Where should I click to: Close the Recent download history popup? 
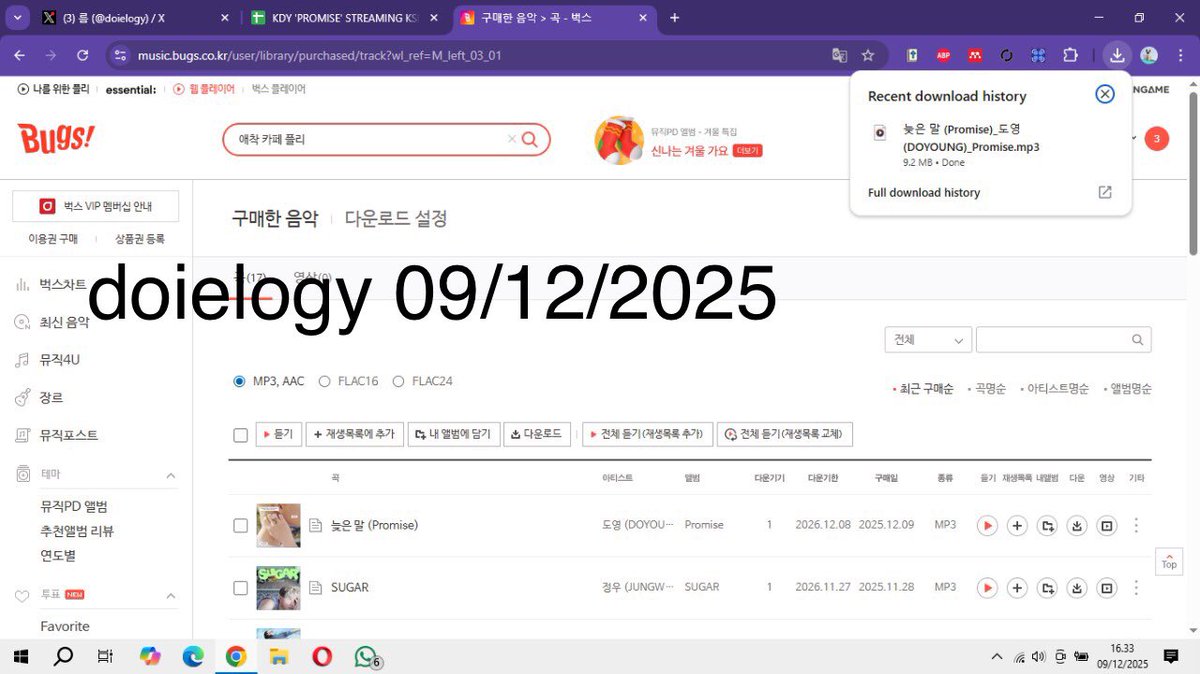(x=1105, y=94)
